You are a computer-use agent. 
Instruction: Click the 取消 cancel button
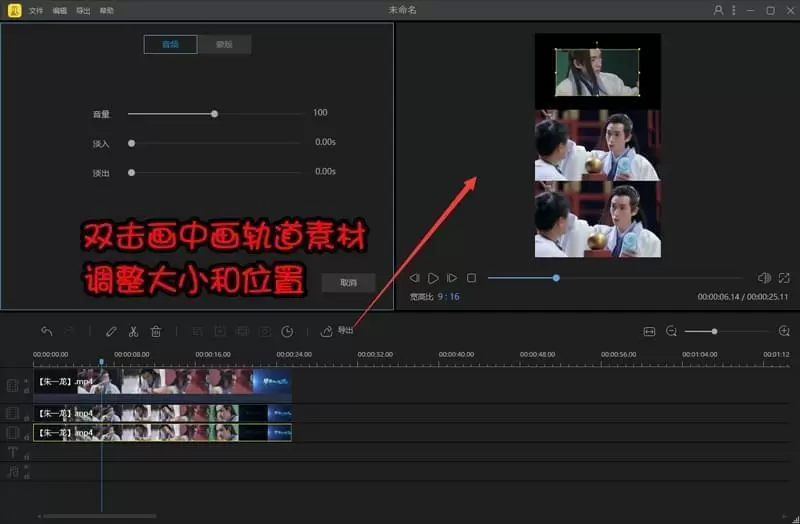pos(348,283)
